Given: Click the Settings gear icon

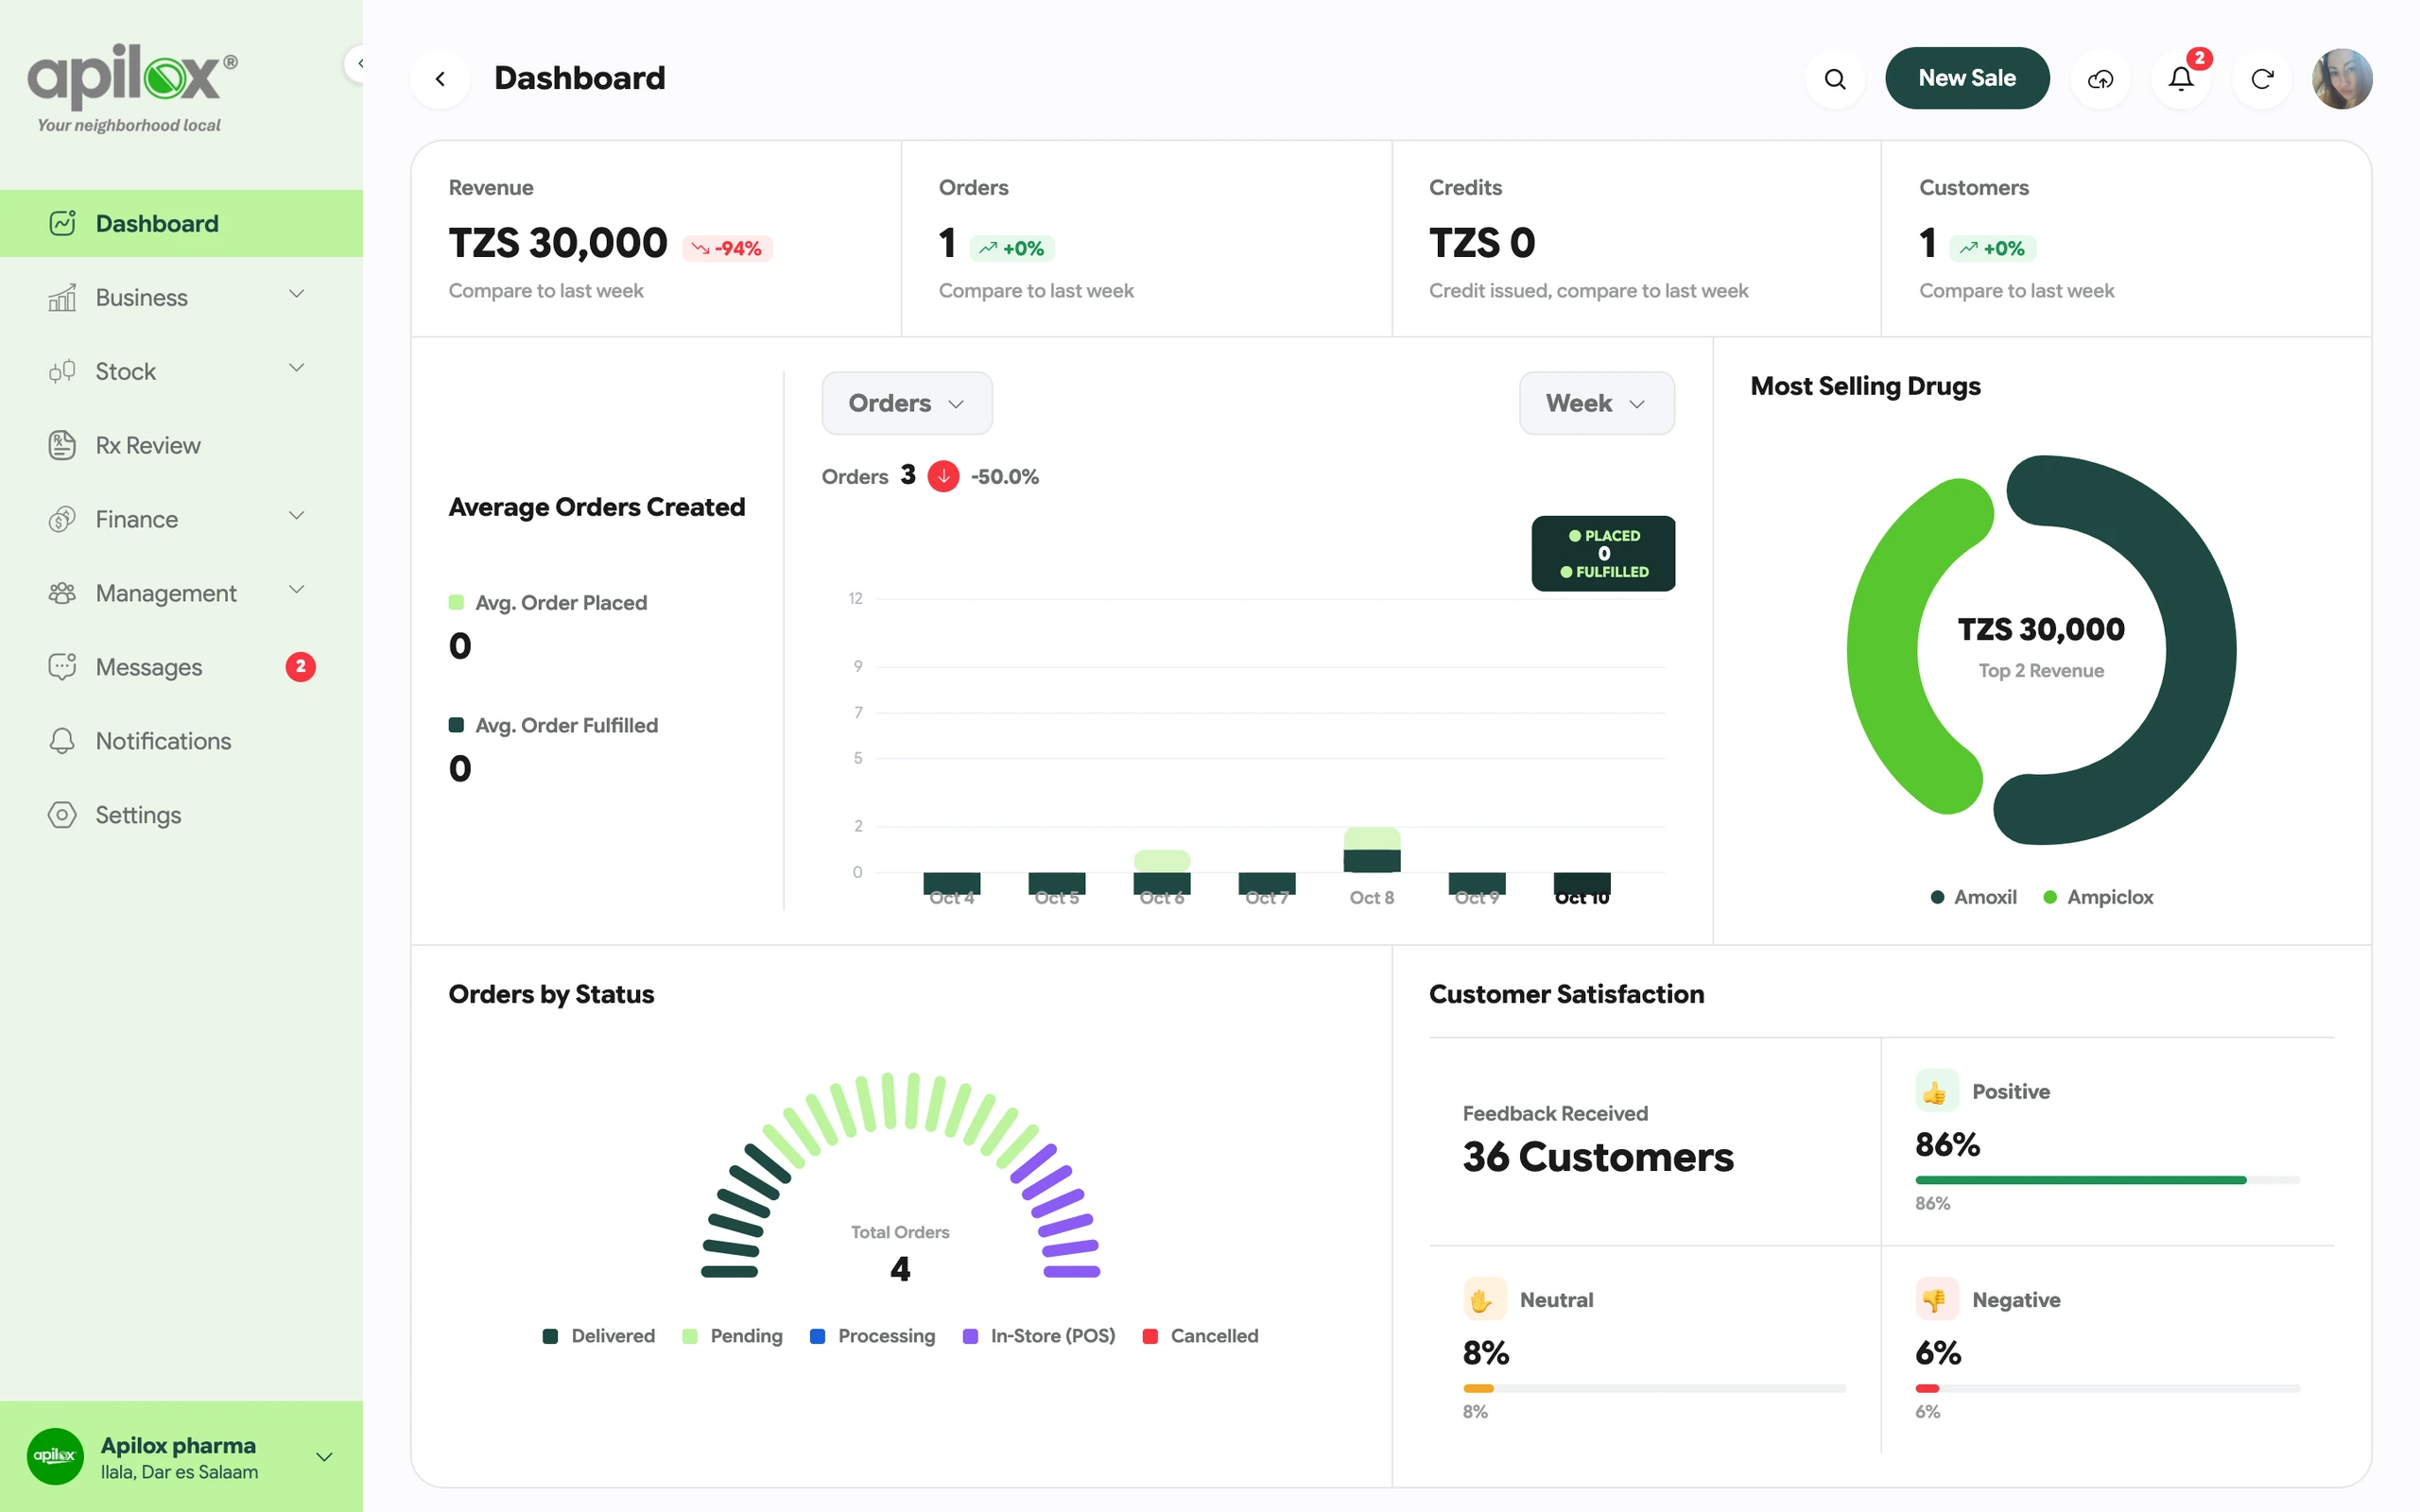Looking at the screenshot, I should tap(62, 815).
